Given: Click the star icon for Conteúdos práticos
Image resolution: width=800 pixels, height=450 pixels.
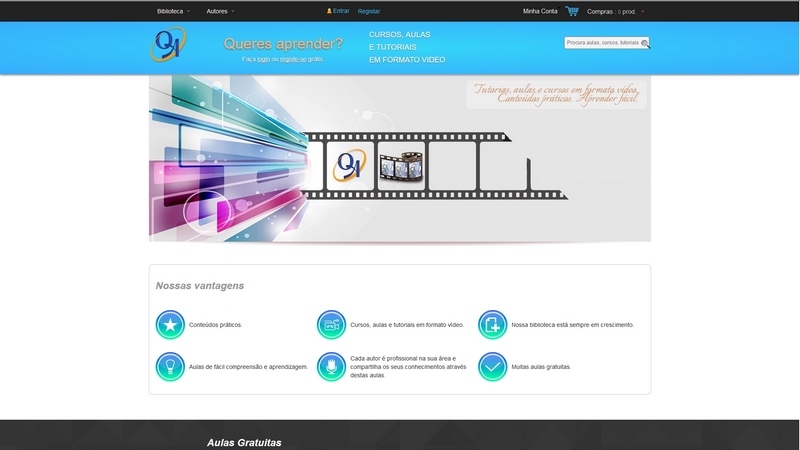Looking at the screenshot, I should (x=170, y=324).
